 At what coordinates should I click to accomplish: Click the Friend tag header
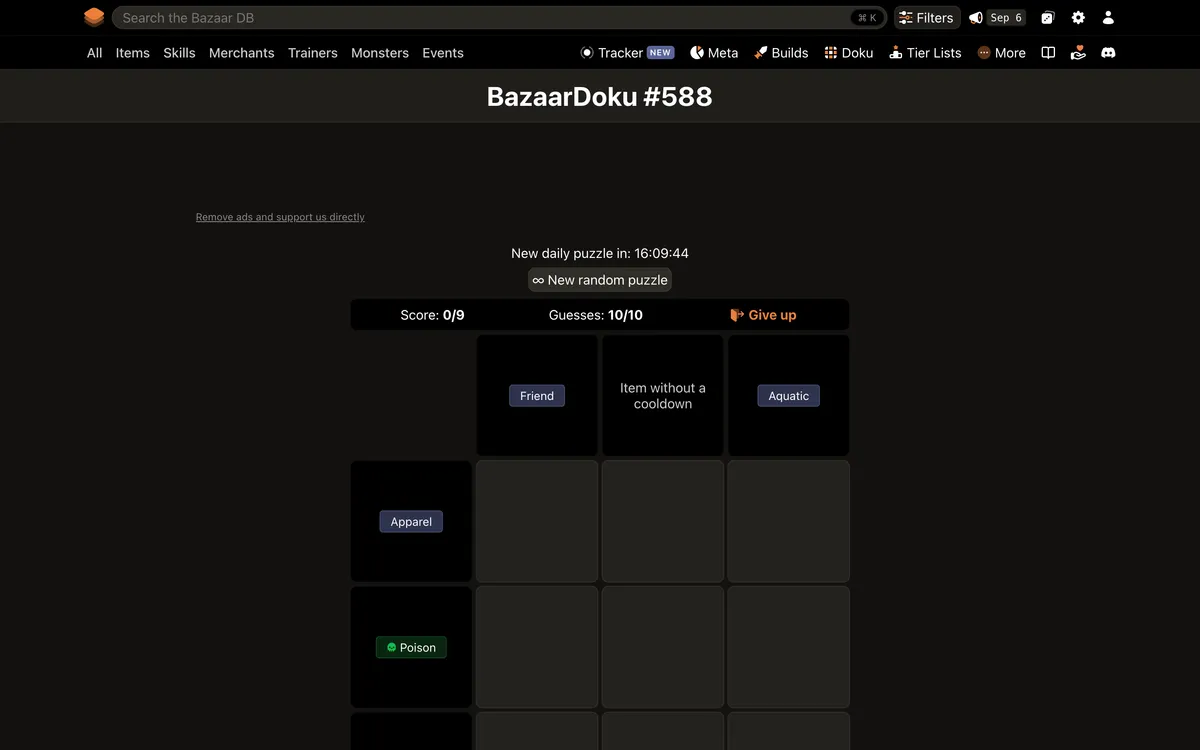[x=537, y=396]
